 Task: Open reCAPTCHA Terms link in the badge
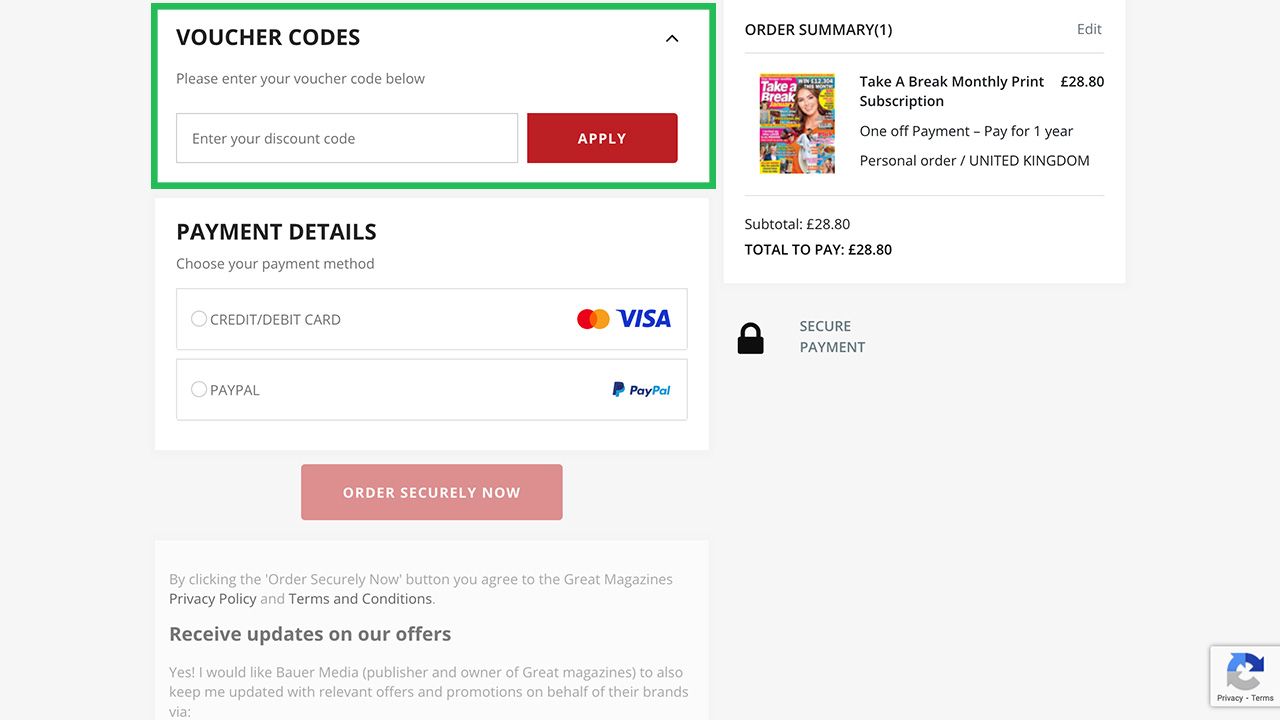(x=1263, y=698)
